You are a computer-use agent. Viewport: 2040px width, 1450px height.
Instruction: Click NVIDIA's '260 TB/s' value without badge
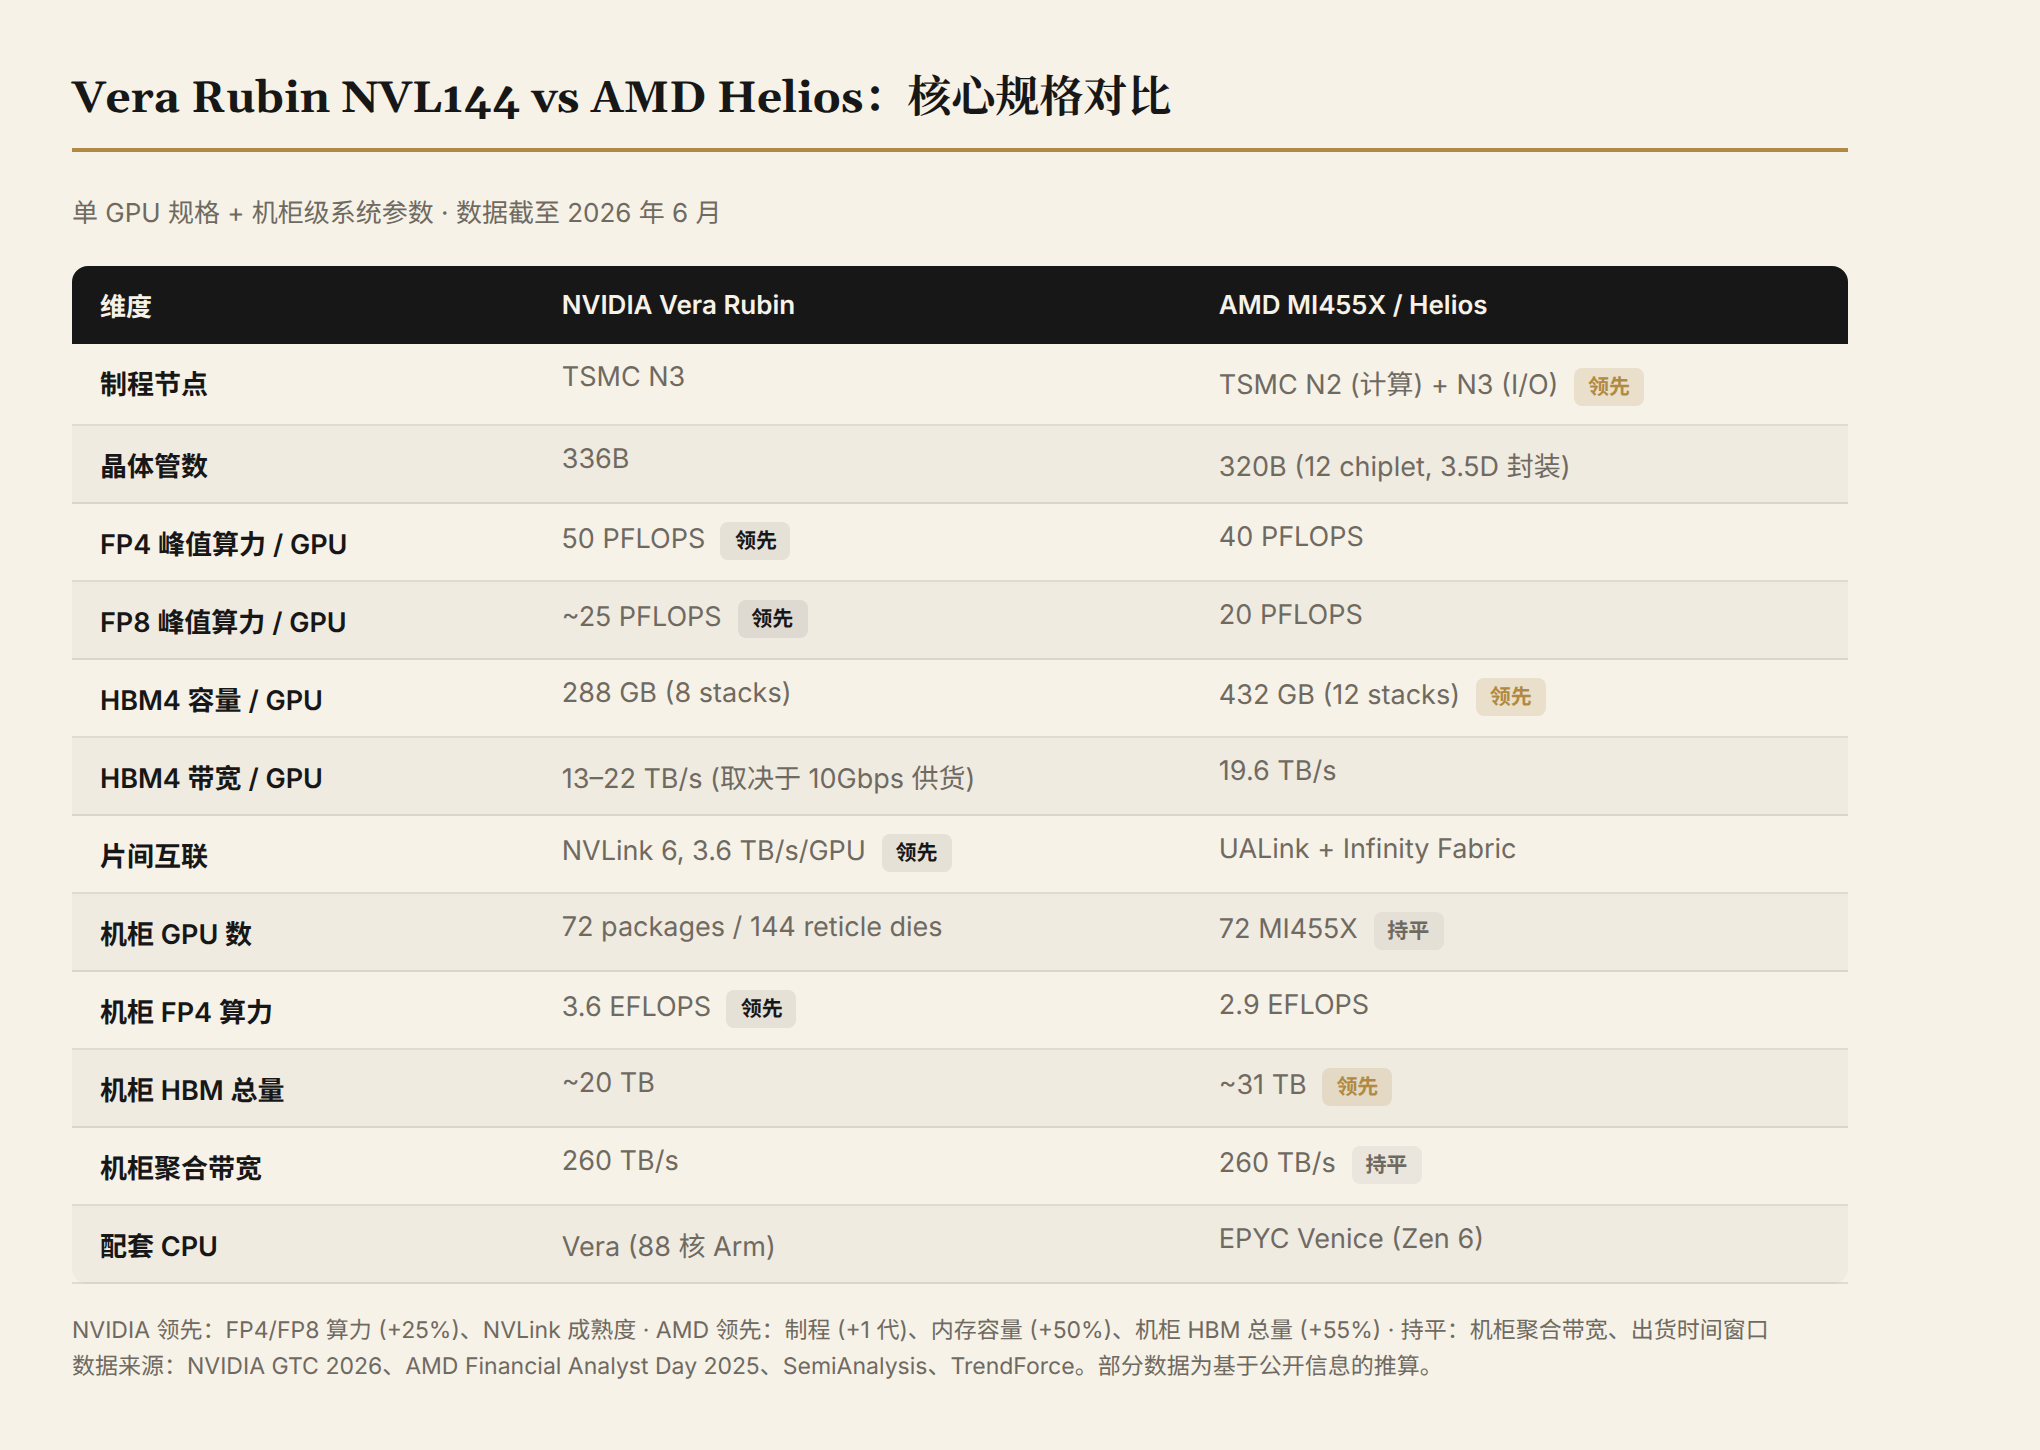[x=620, y=1161]
